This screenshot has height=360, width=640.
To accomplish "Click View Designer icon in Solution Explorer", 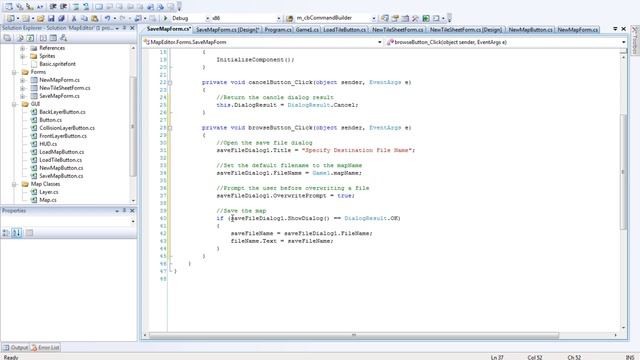I will [x=53, y=38].
